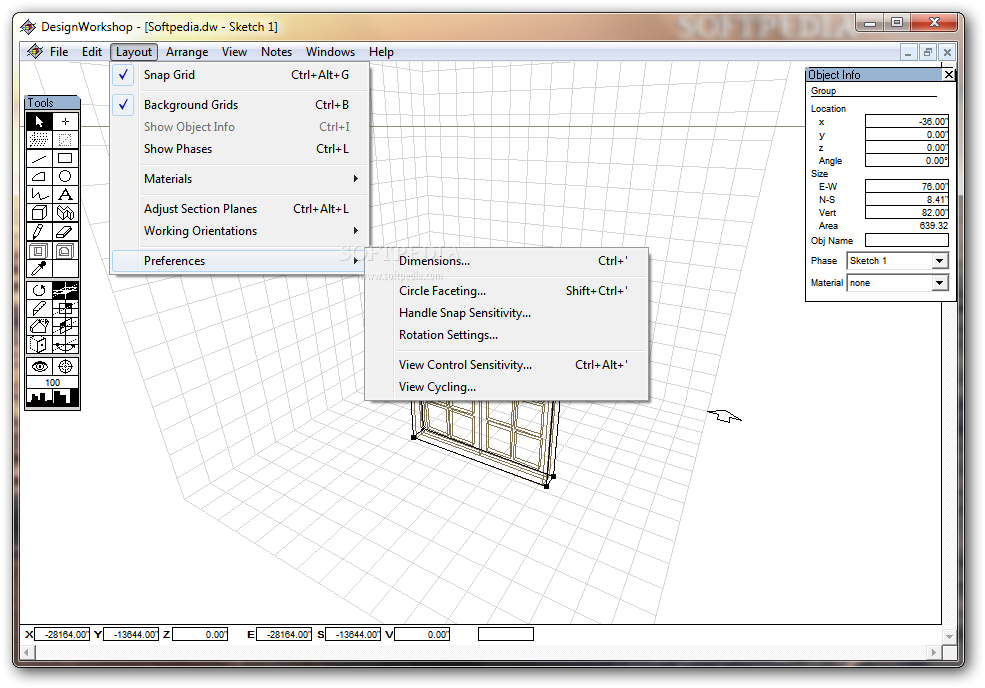
Task: Select the arc shape tool
Action: [x=39, y=177]
